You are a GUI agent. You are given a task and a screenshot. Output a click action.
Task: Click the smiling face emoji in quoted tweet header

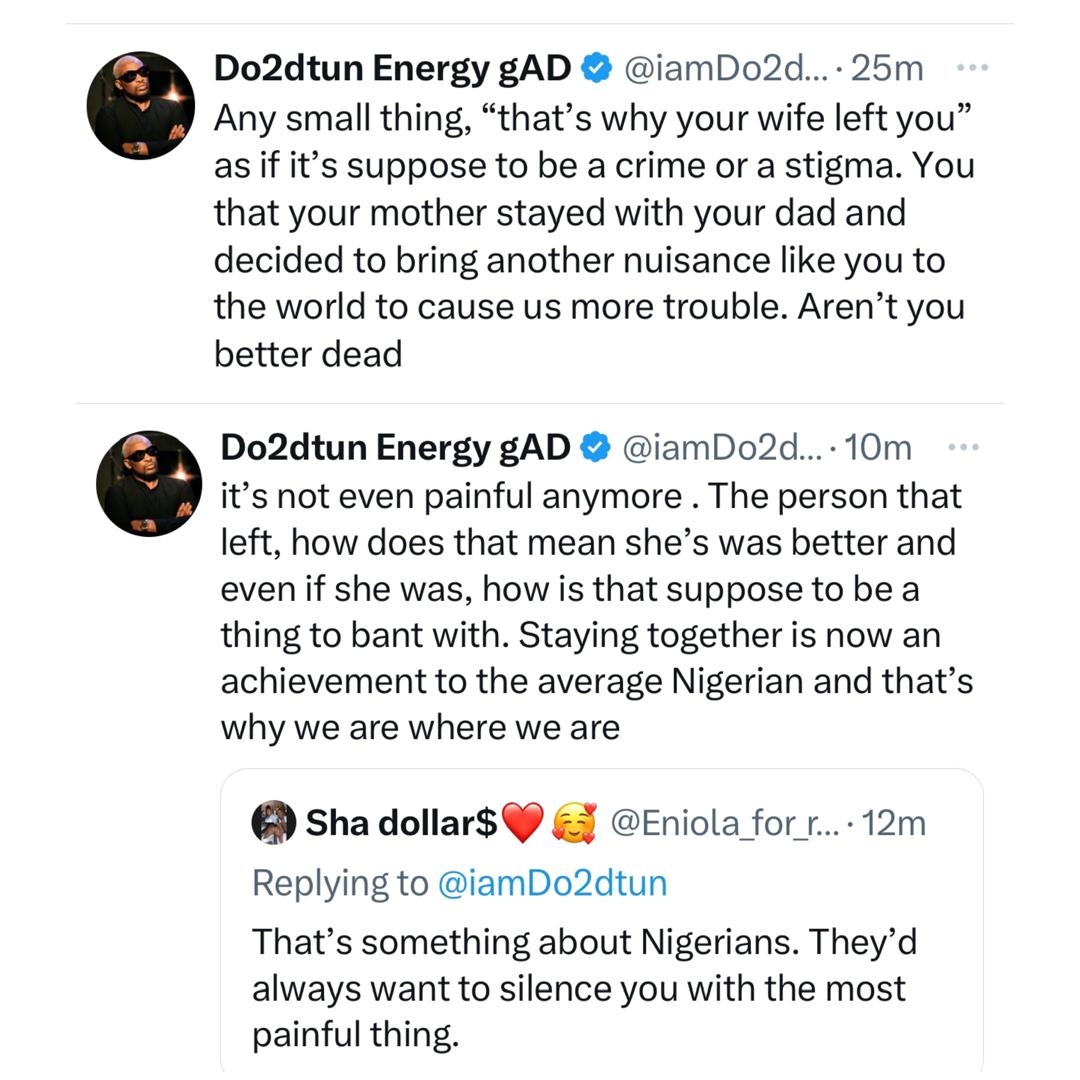pyautogui.click(x=573, y=821)
